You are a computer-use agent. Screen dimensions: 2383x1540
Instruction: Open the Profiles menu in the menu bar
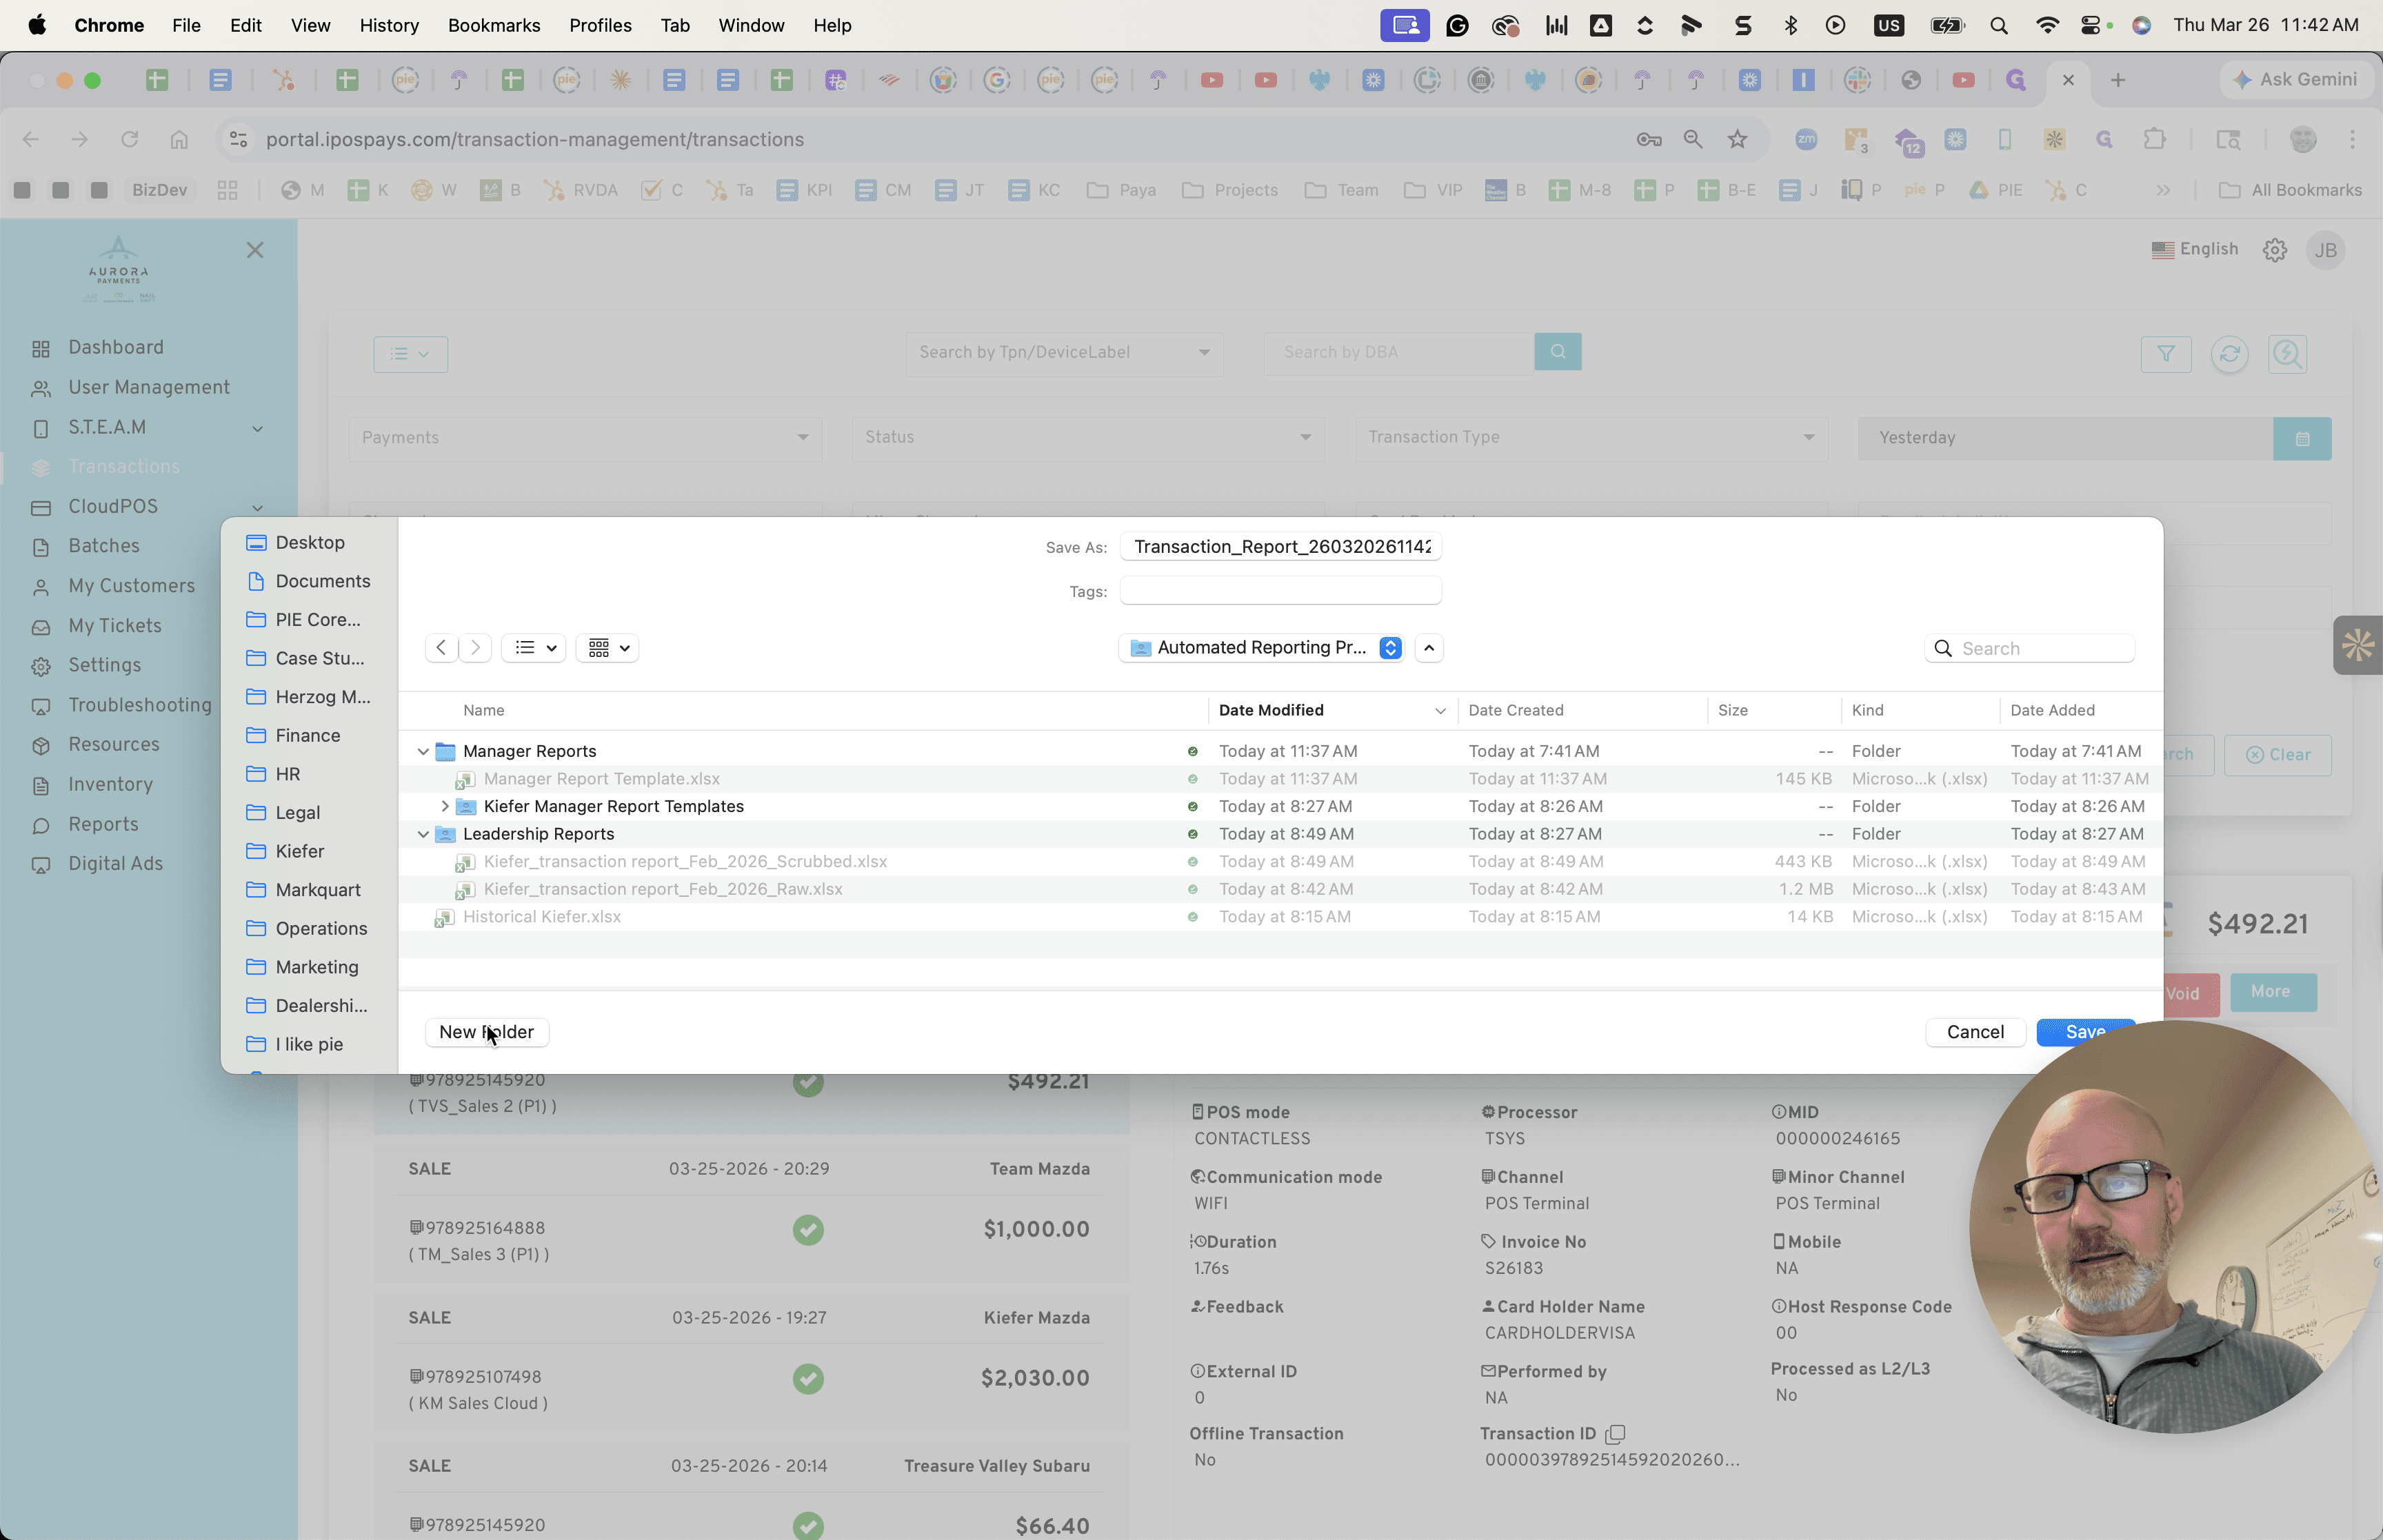coord(600,25)
